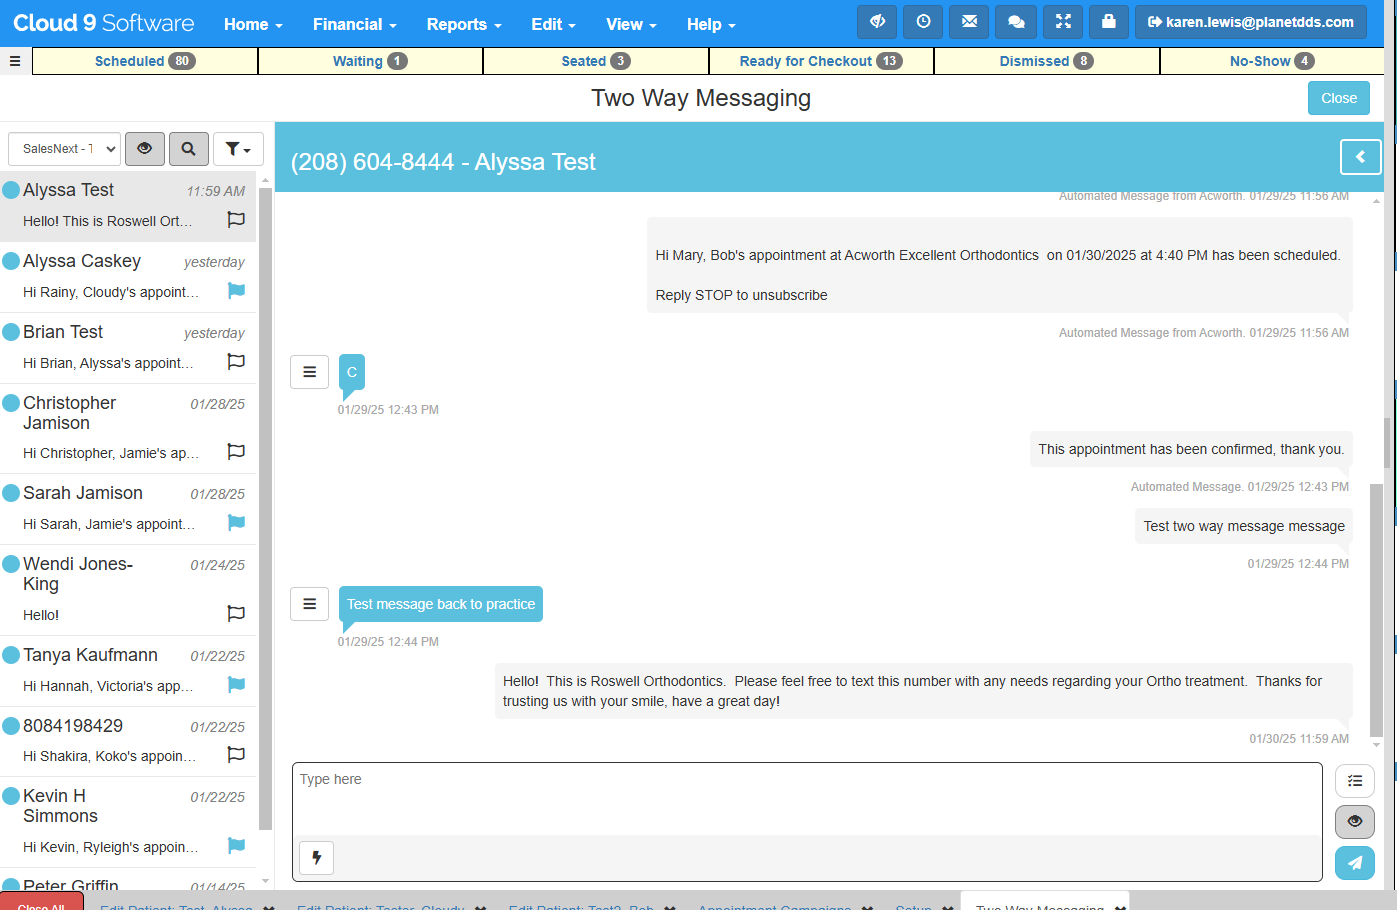Open the 8084198429 conversation
Screen dimensions: 1397x910
[x=128, y=743]
